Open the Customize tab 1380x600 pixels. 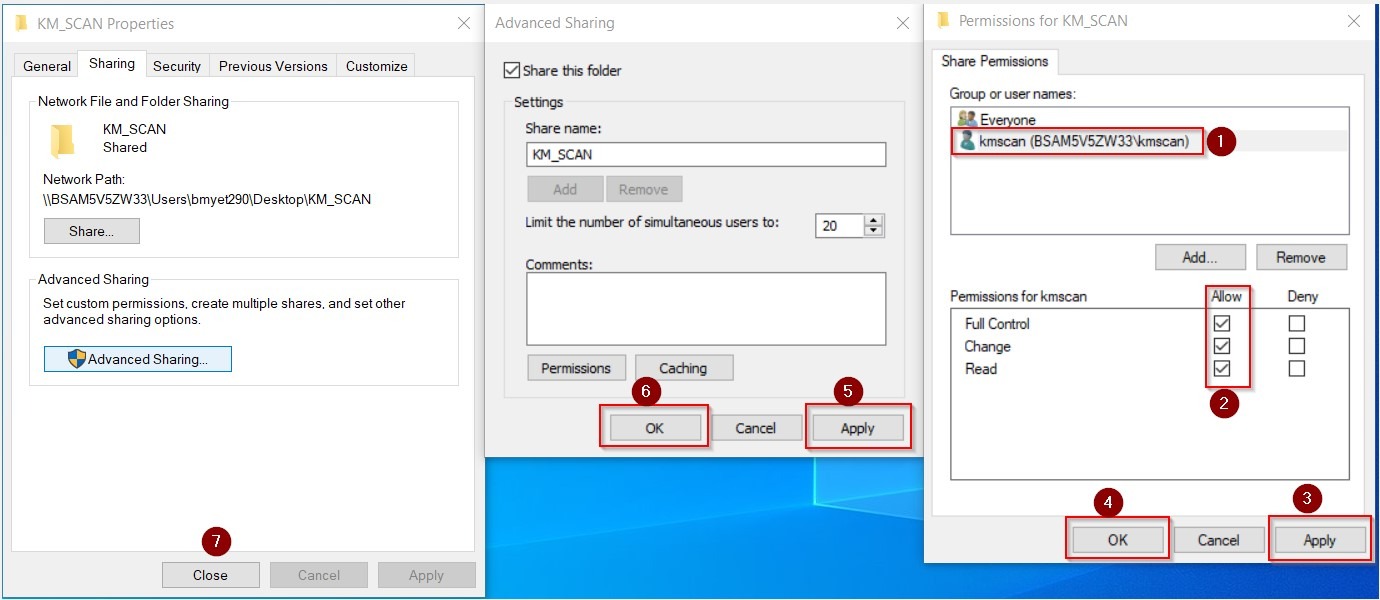[376, 66]
